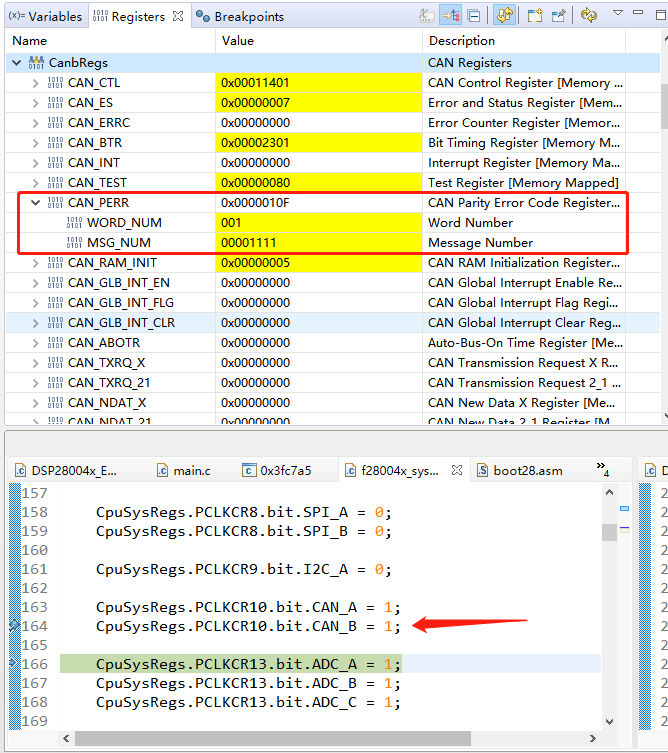Screen dimensions: 668x753
Task: Open the main.c editor tab
Action: point(184,471)
